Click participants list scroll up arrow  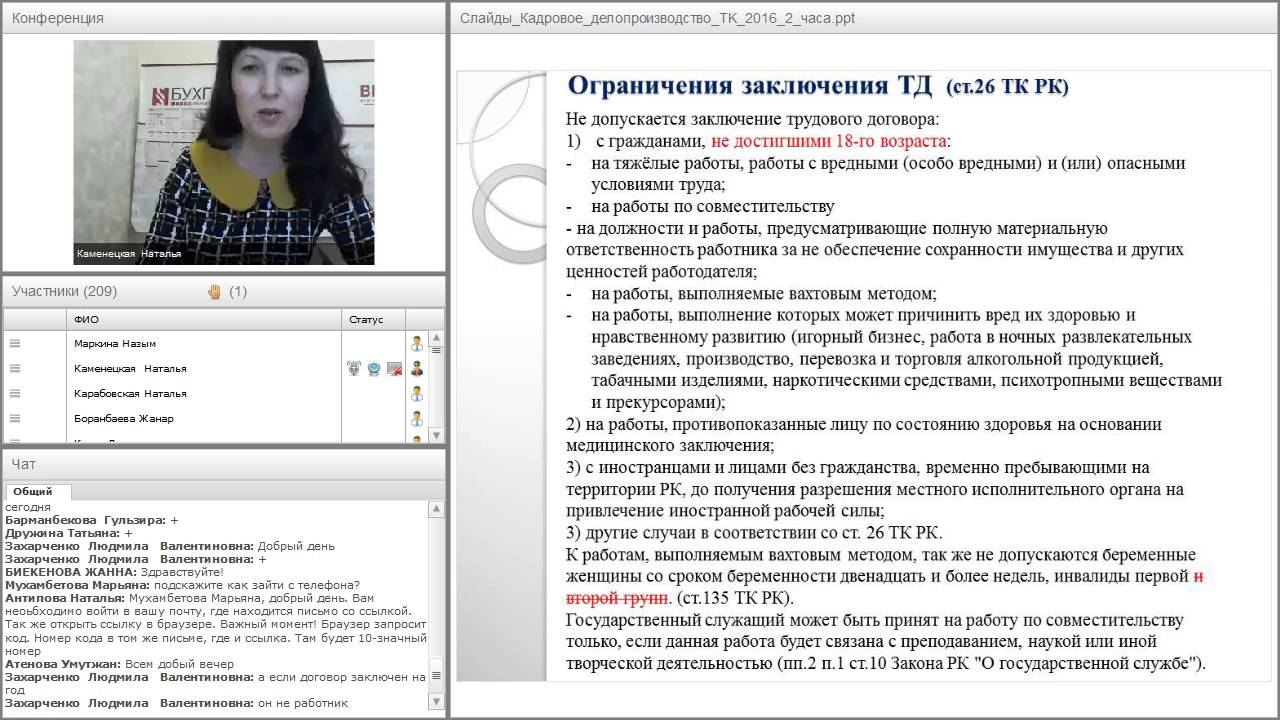437,338
